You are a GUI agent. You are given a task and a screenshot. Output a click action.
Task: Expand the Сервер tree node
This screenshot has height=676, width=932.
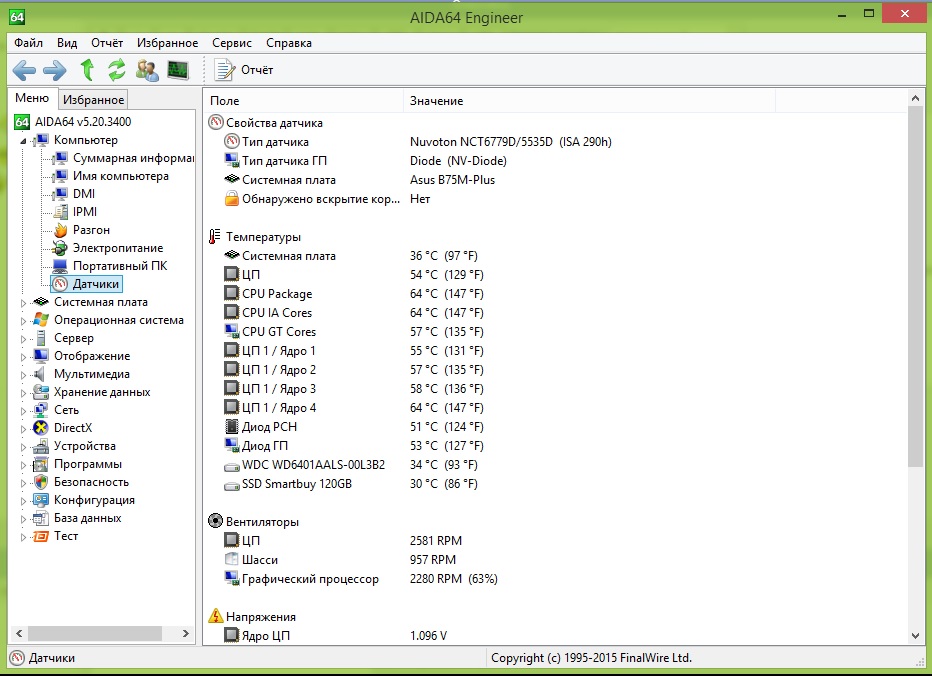pos(23,339)
